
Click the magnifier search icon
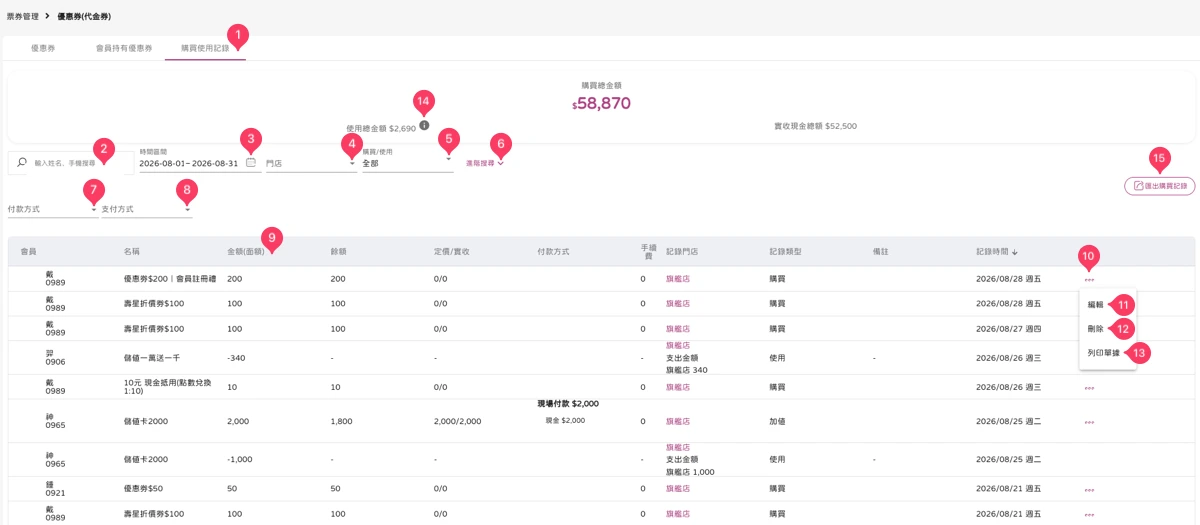tap(22, 162)
